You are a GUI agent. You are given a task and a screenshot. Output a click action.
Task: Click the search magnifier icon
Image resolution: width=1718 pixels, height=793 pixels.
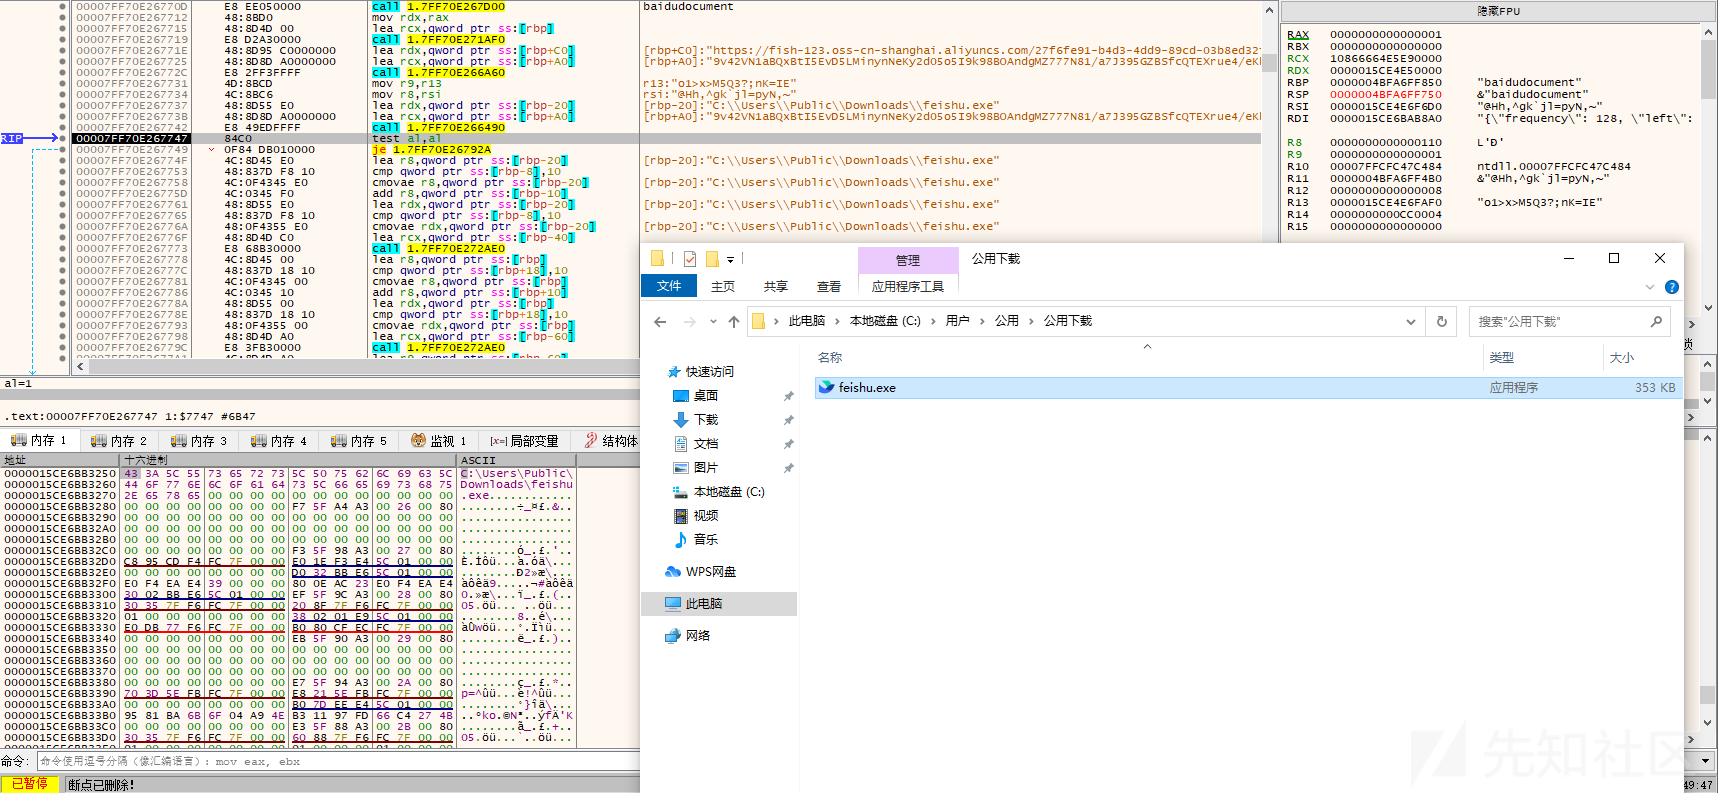(x=1656, y=321)
